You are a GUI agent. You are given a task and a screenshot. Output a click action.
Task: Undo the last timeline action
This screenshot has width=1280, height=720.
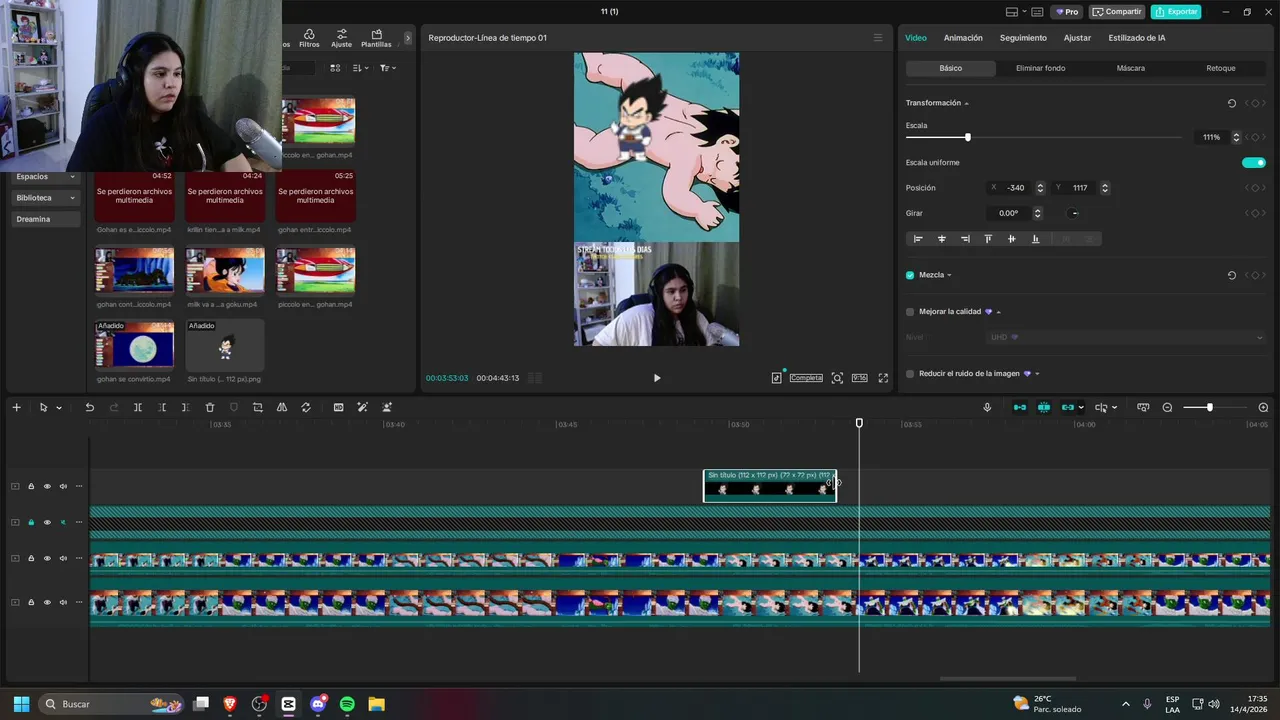(x=89, y=407)
